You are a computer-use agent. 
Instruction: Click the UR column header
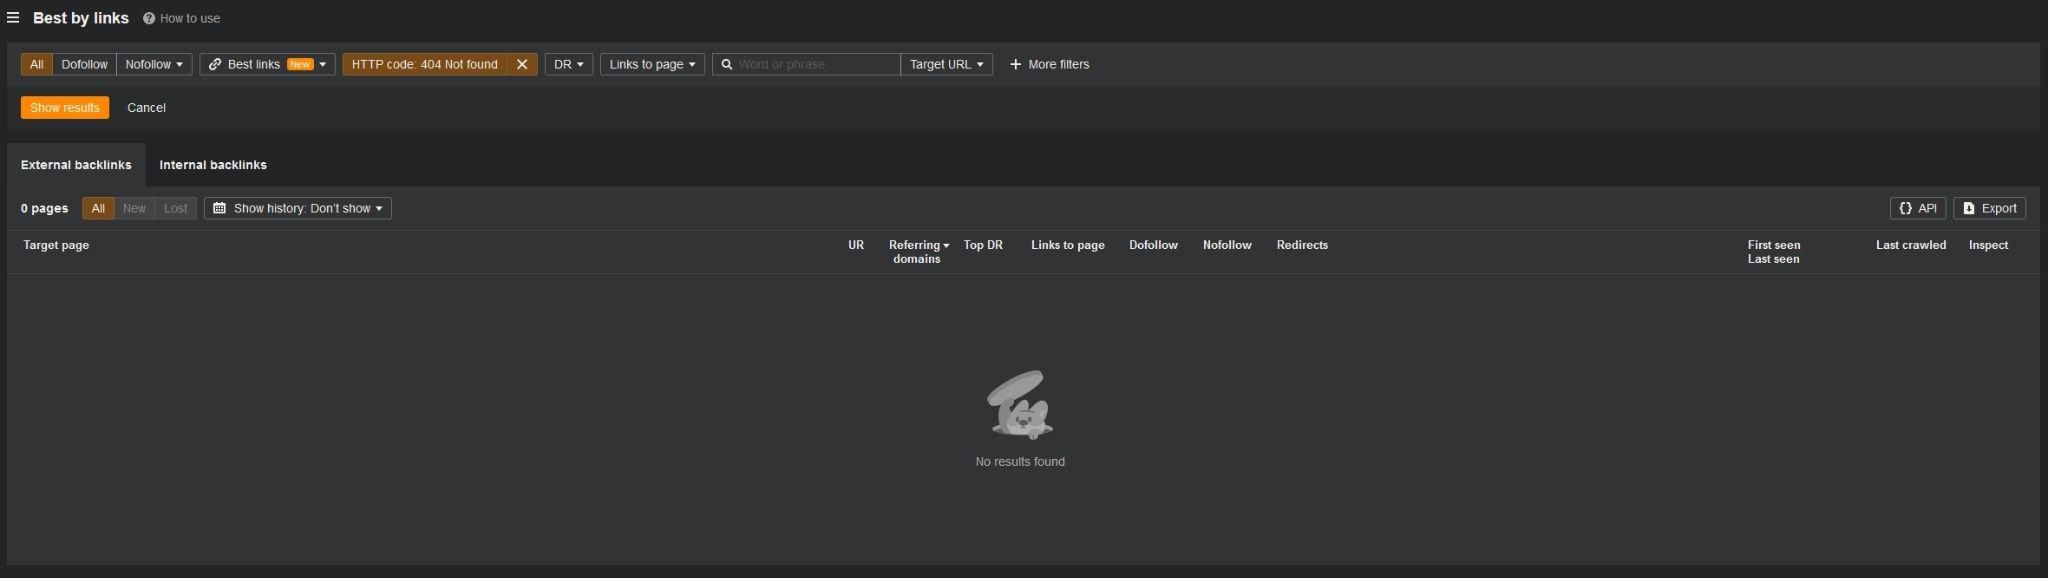pos(856,245)
